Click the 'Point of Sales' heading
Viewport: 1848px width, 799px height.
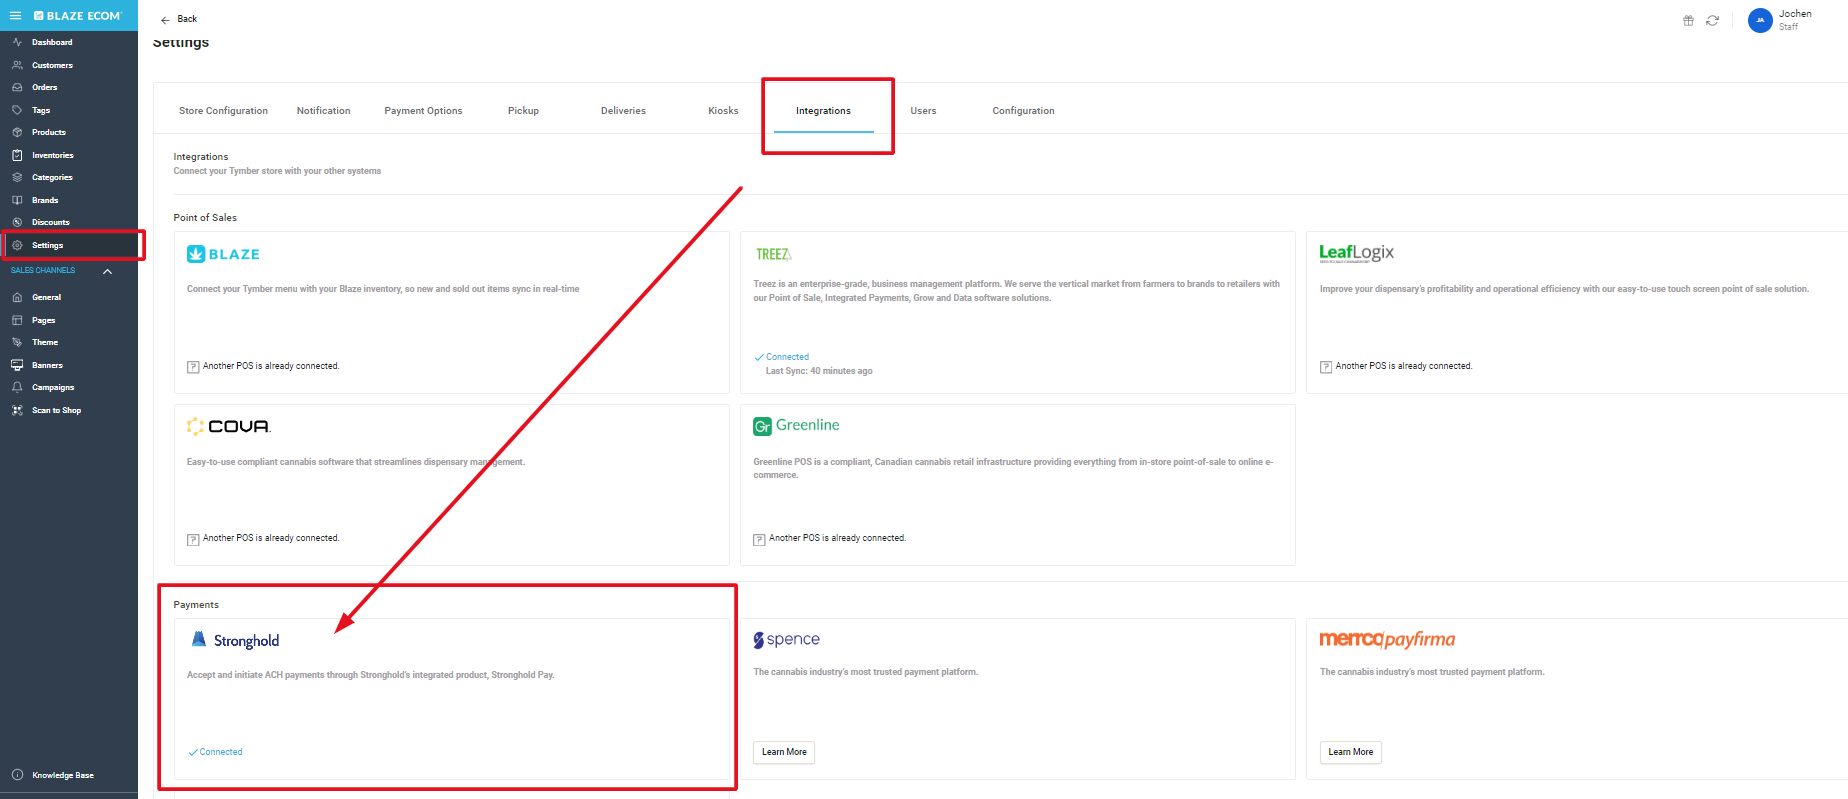(205, 218)
